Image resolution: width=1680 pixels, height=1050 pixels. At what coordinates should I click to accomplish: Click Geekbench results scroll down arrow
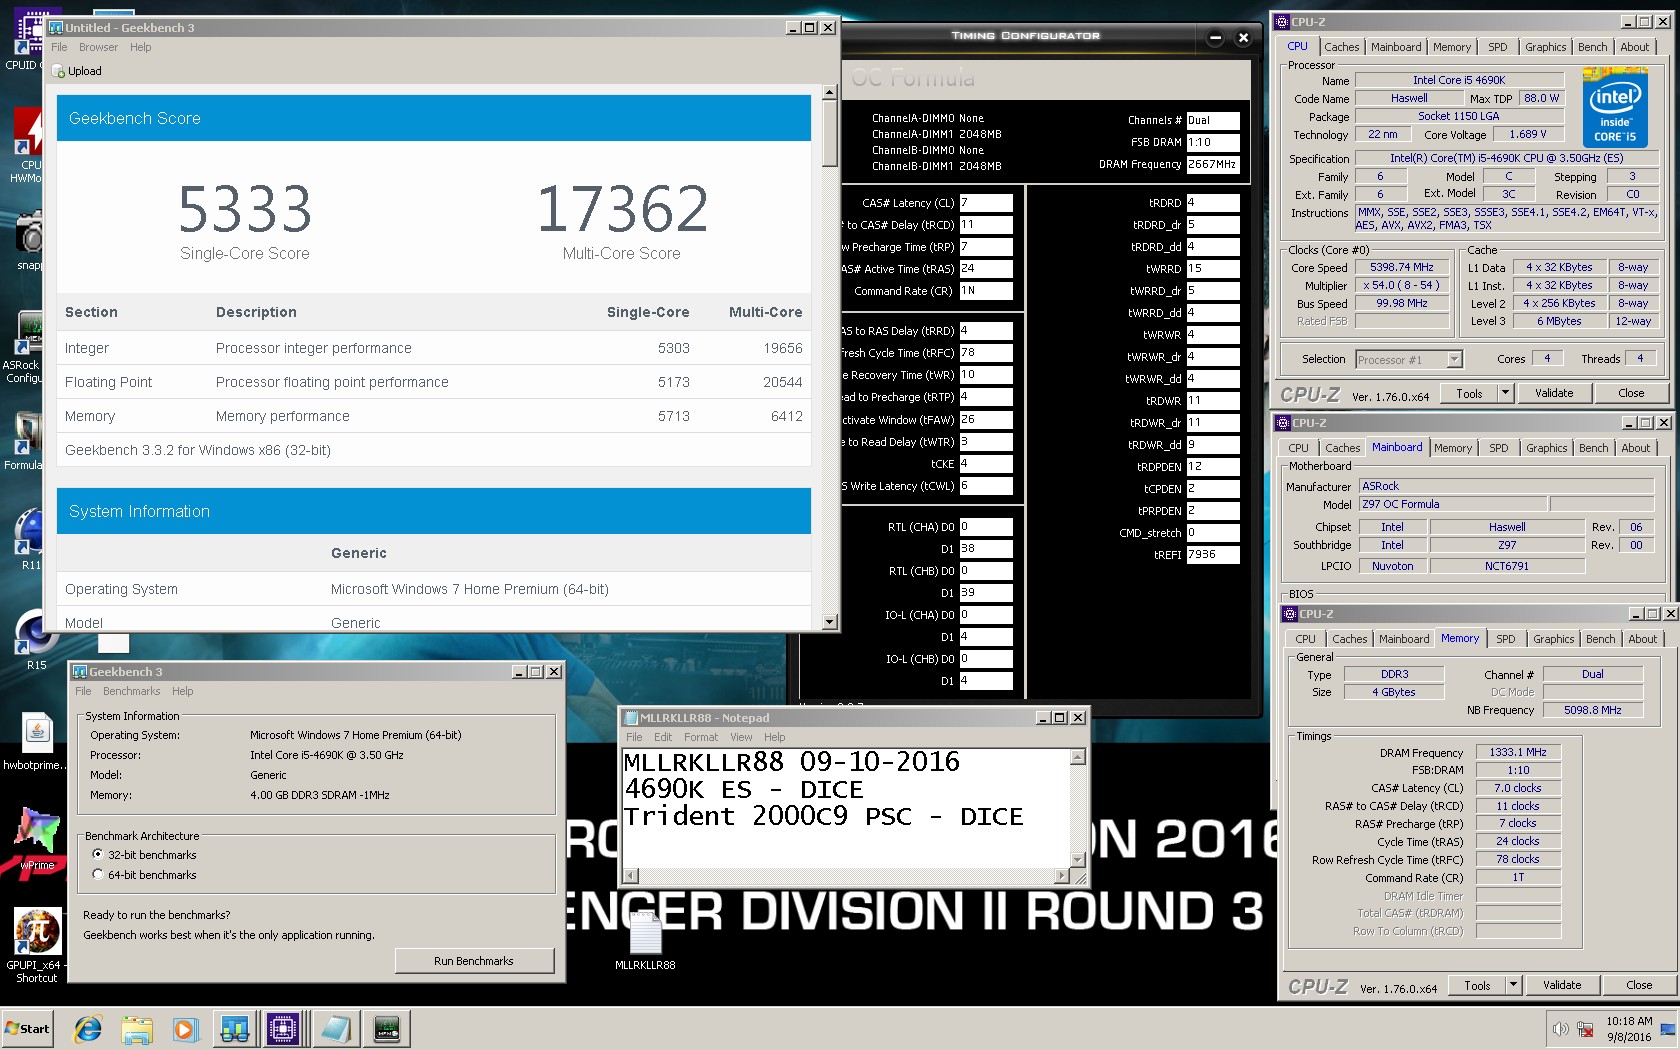(829, 622)
